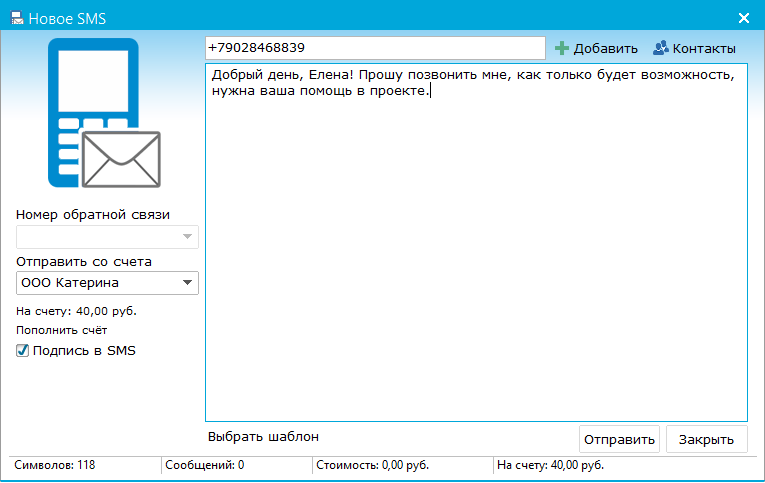The width and height of the screenshot is (765, 483).
Task: Click the 'Сообщений: 0' status bar section
Action: [x=205, y=466]
